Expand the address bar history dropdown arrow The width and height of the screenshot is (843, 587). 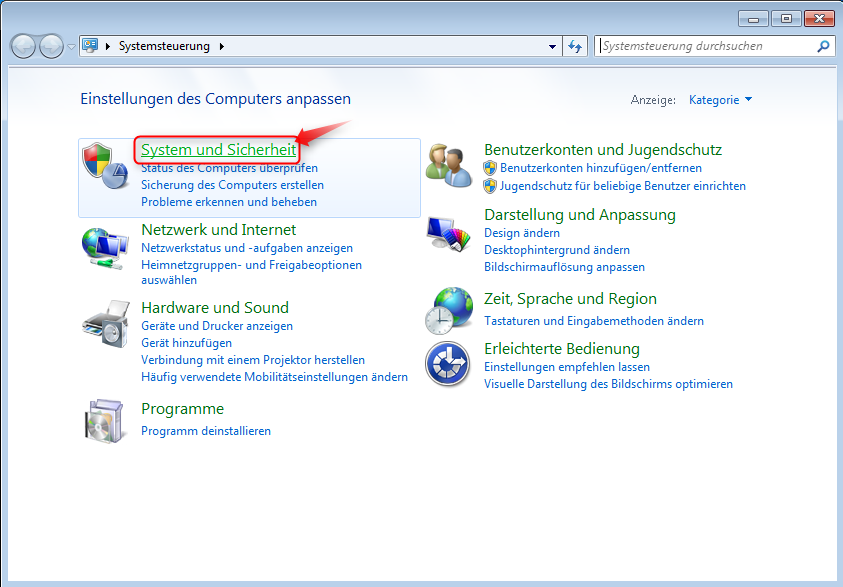coord(552,45)
